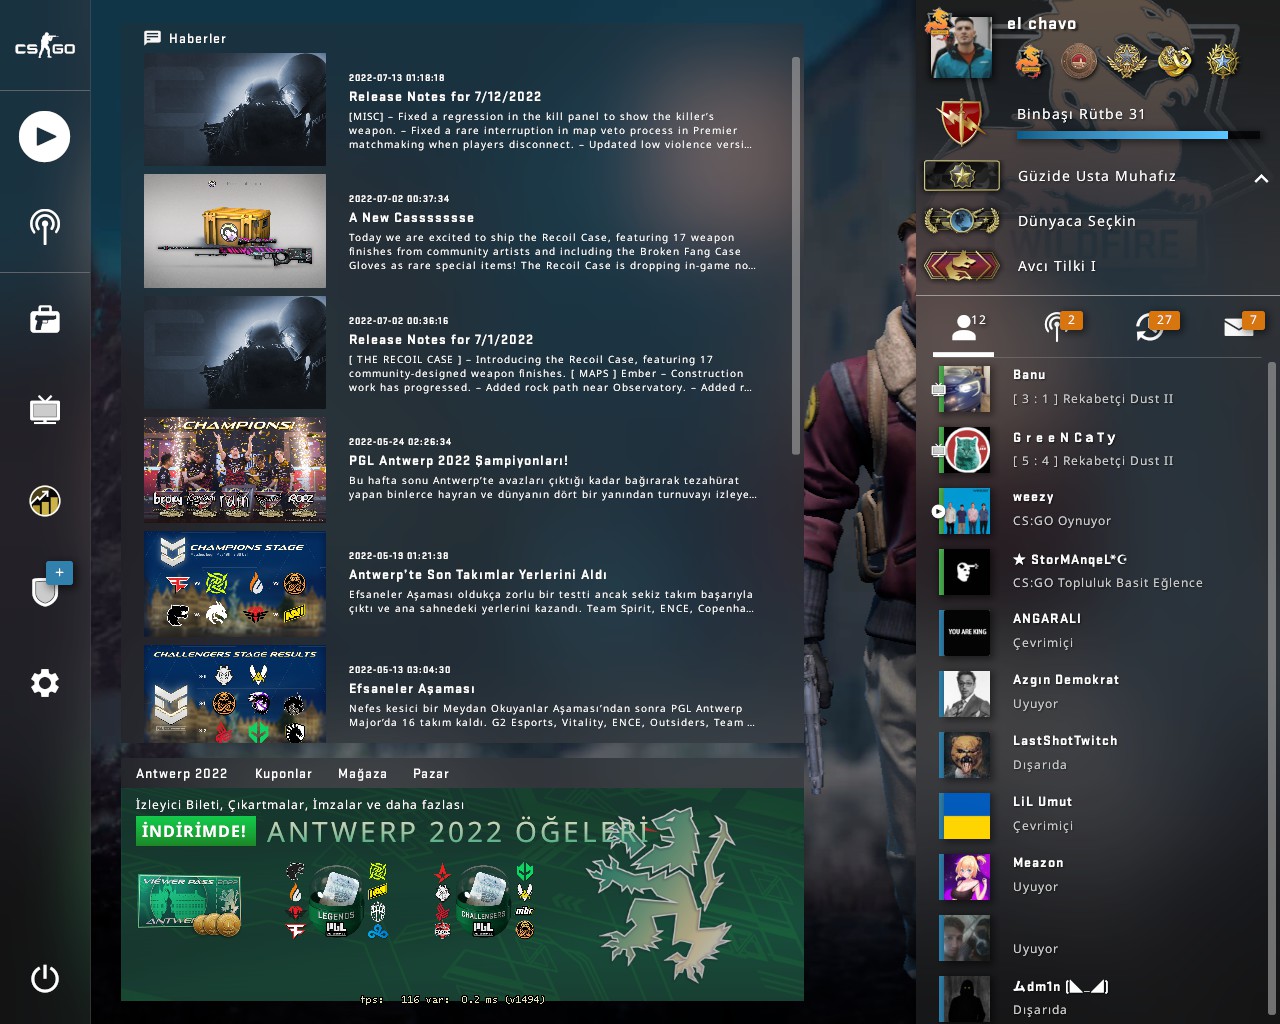Click Banu's Rekabetçi Dust II match status
The image size is (1280, 1024).
(1093, 399)
